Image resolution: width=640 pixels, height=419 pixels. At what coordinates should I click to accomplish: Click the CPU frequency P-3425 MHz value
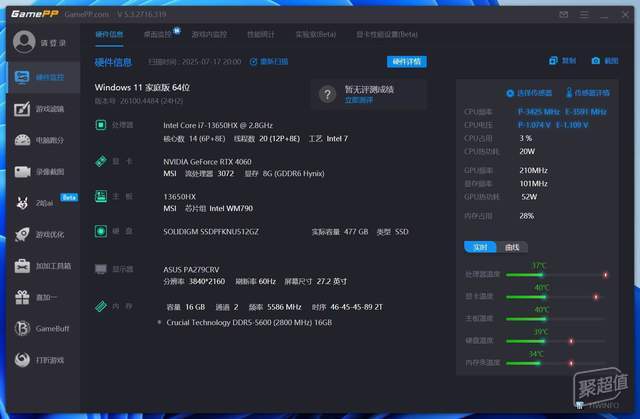tap(539, 112)
